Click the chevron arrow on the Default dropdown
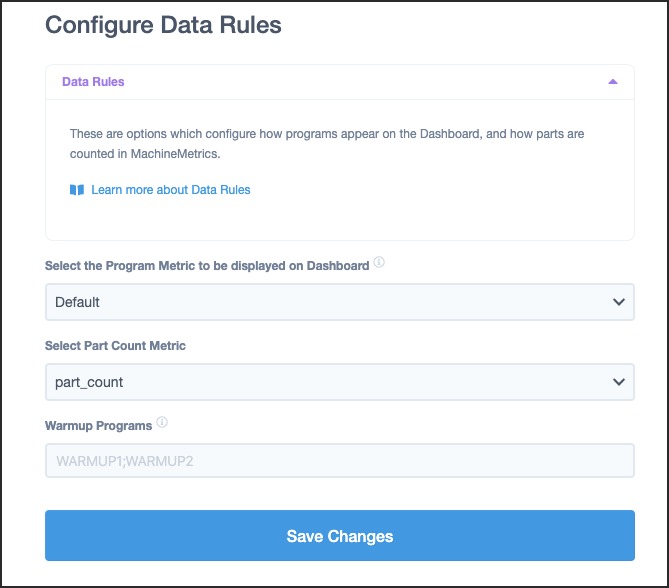The image size is (669, 588). tap(619, 302)
